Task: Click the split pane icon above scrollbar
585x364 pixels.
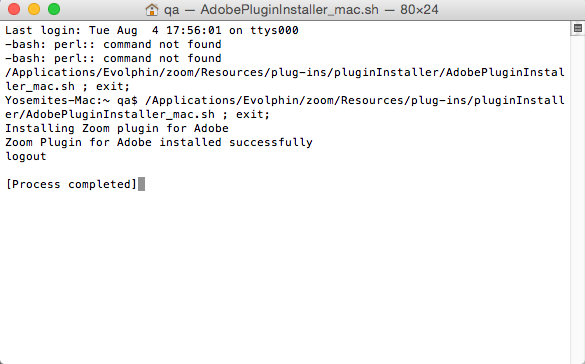Action: (578, 28)
